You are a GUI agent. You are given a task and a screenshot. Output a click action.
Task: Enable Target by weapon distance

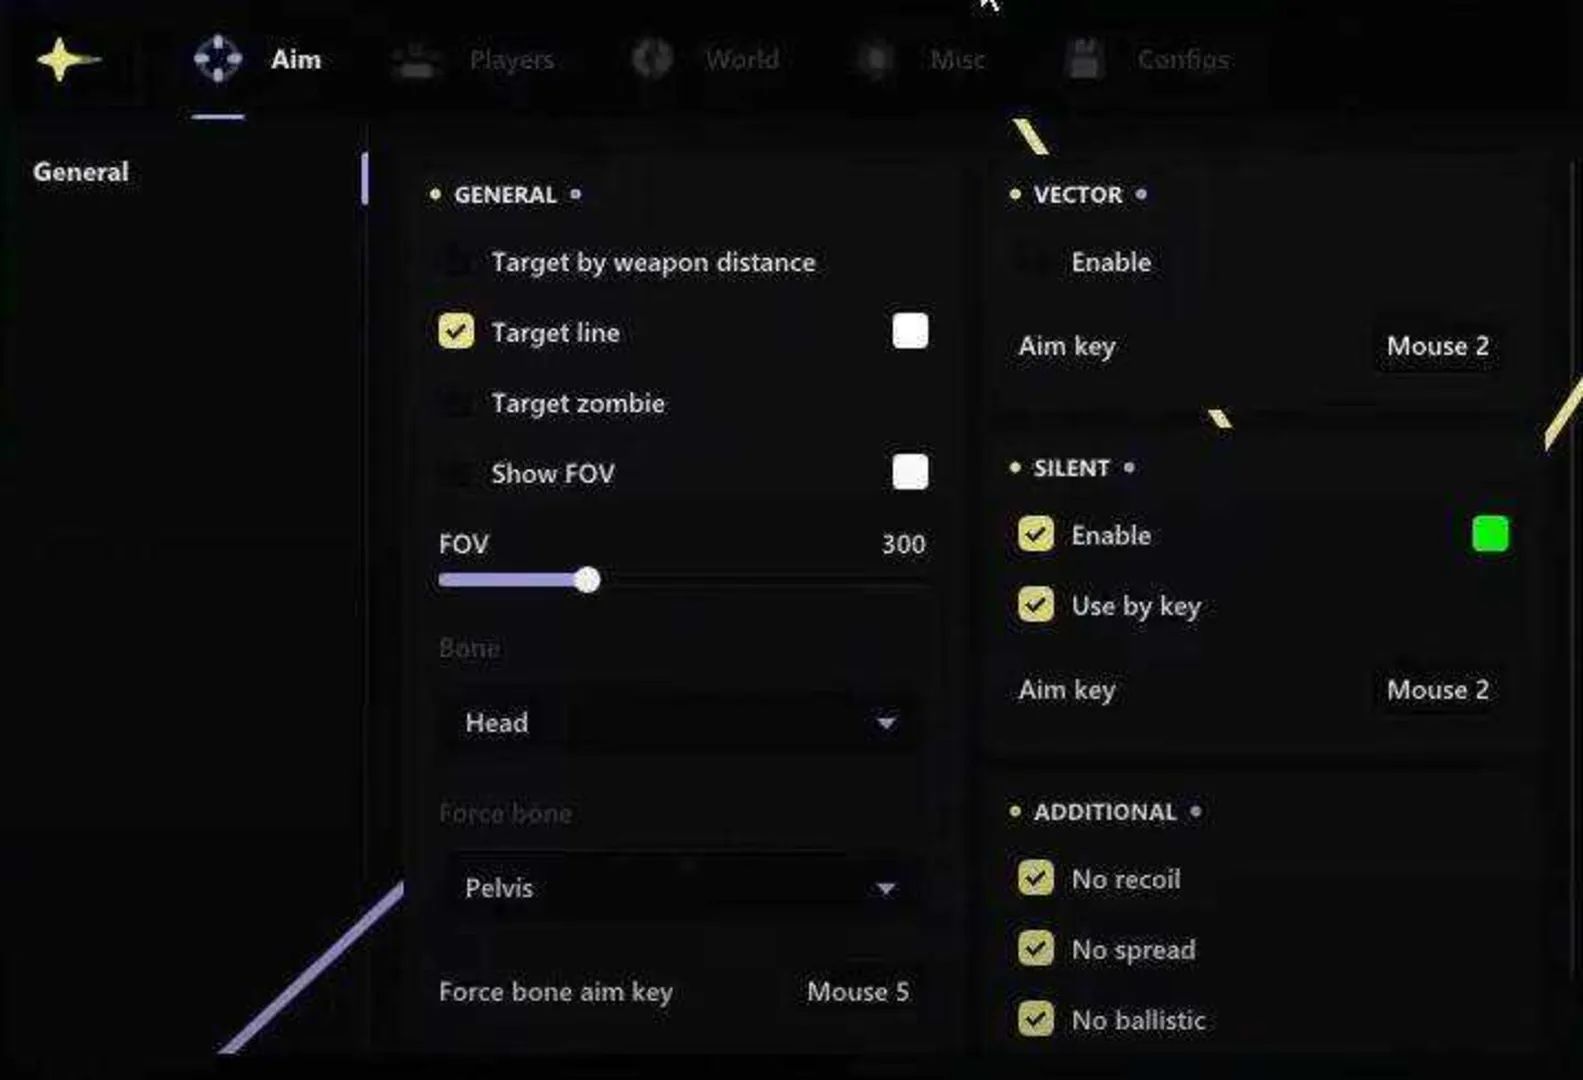pos(456,262)
